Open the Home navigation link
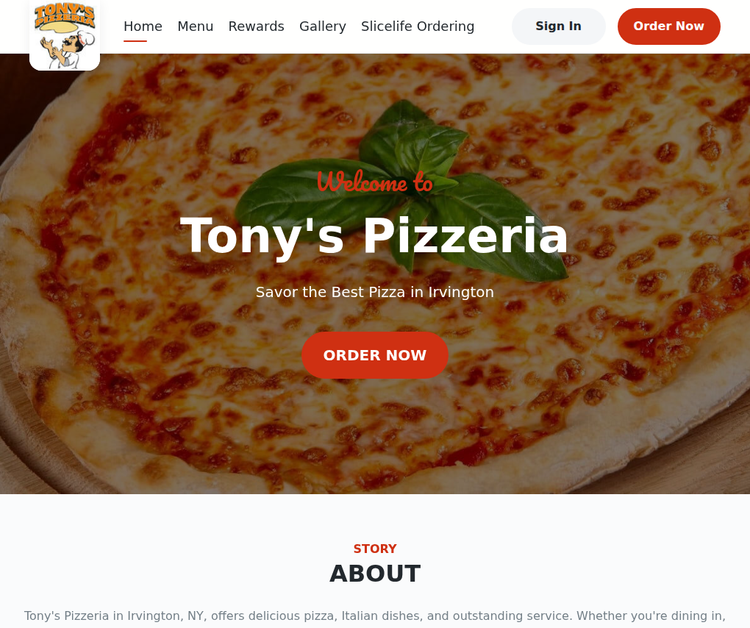The width and height of the screenshot is (750, 628). coord(143,26)
